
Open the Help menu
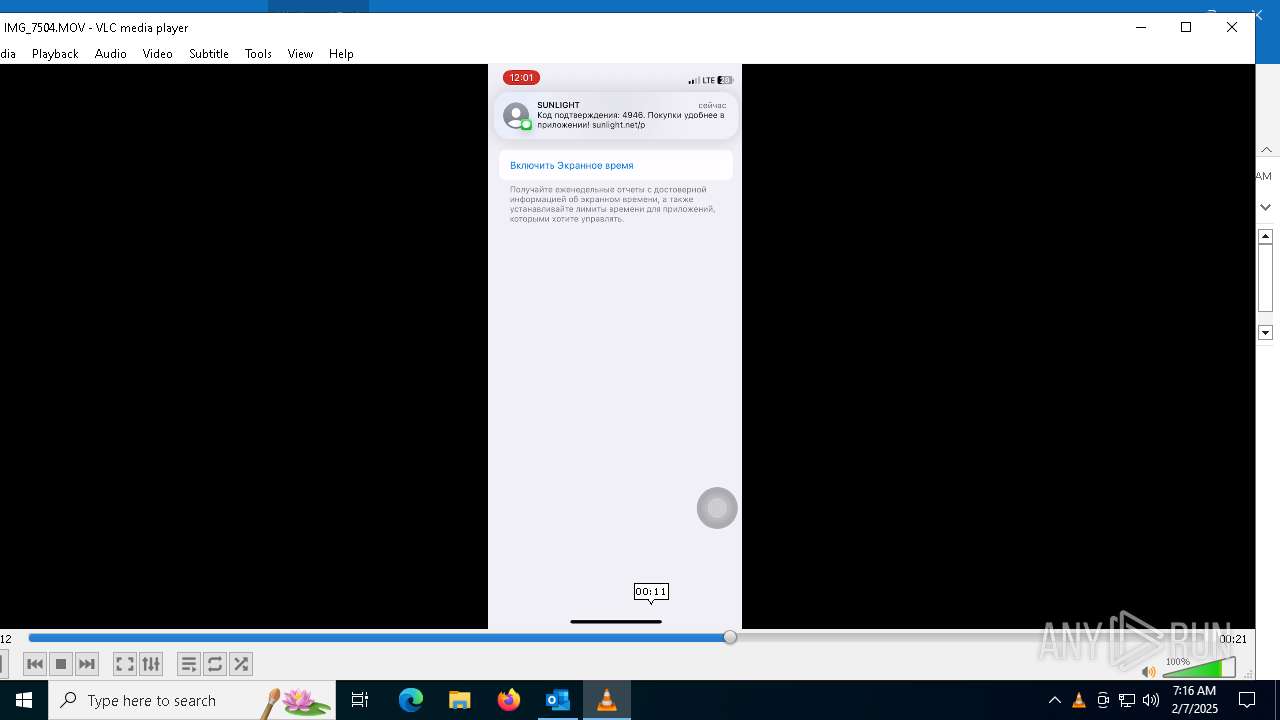(341, 54)
